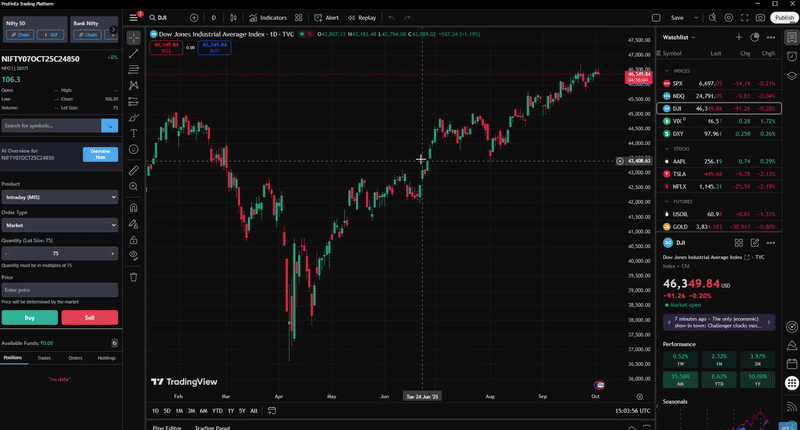The image size is (800, 430).
Task: Open the D interval selector
Action: (214, 17)
